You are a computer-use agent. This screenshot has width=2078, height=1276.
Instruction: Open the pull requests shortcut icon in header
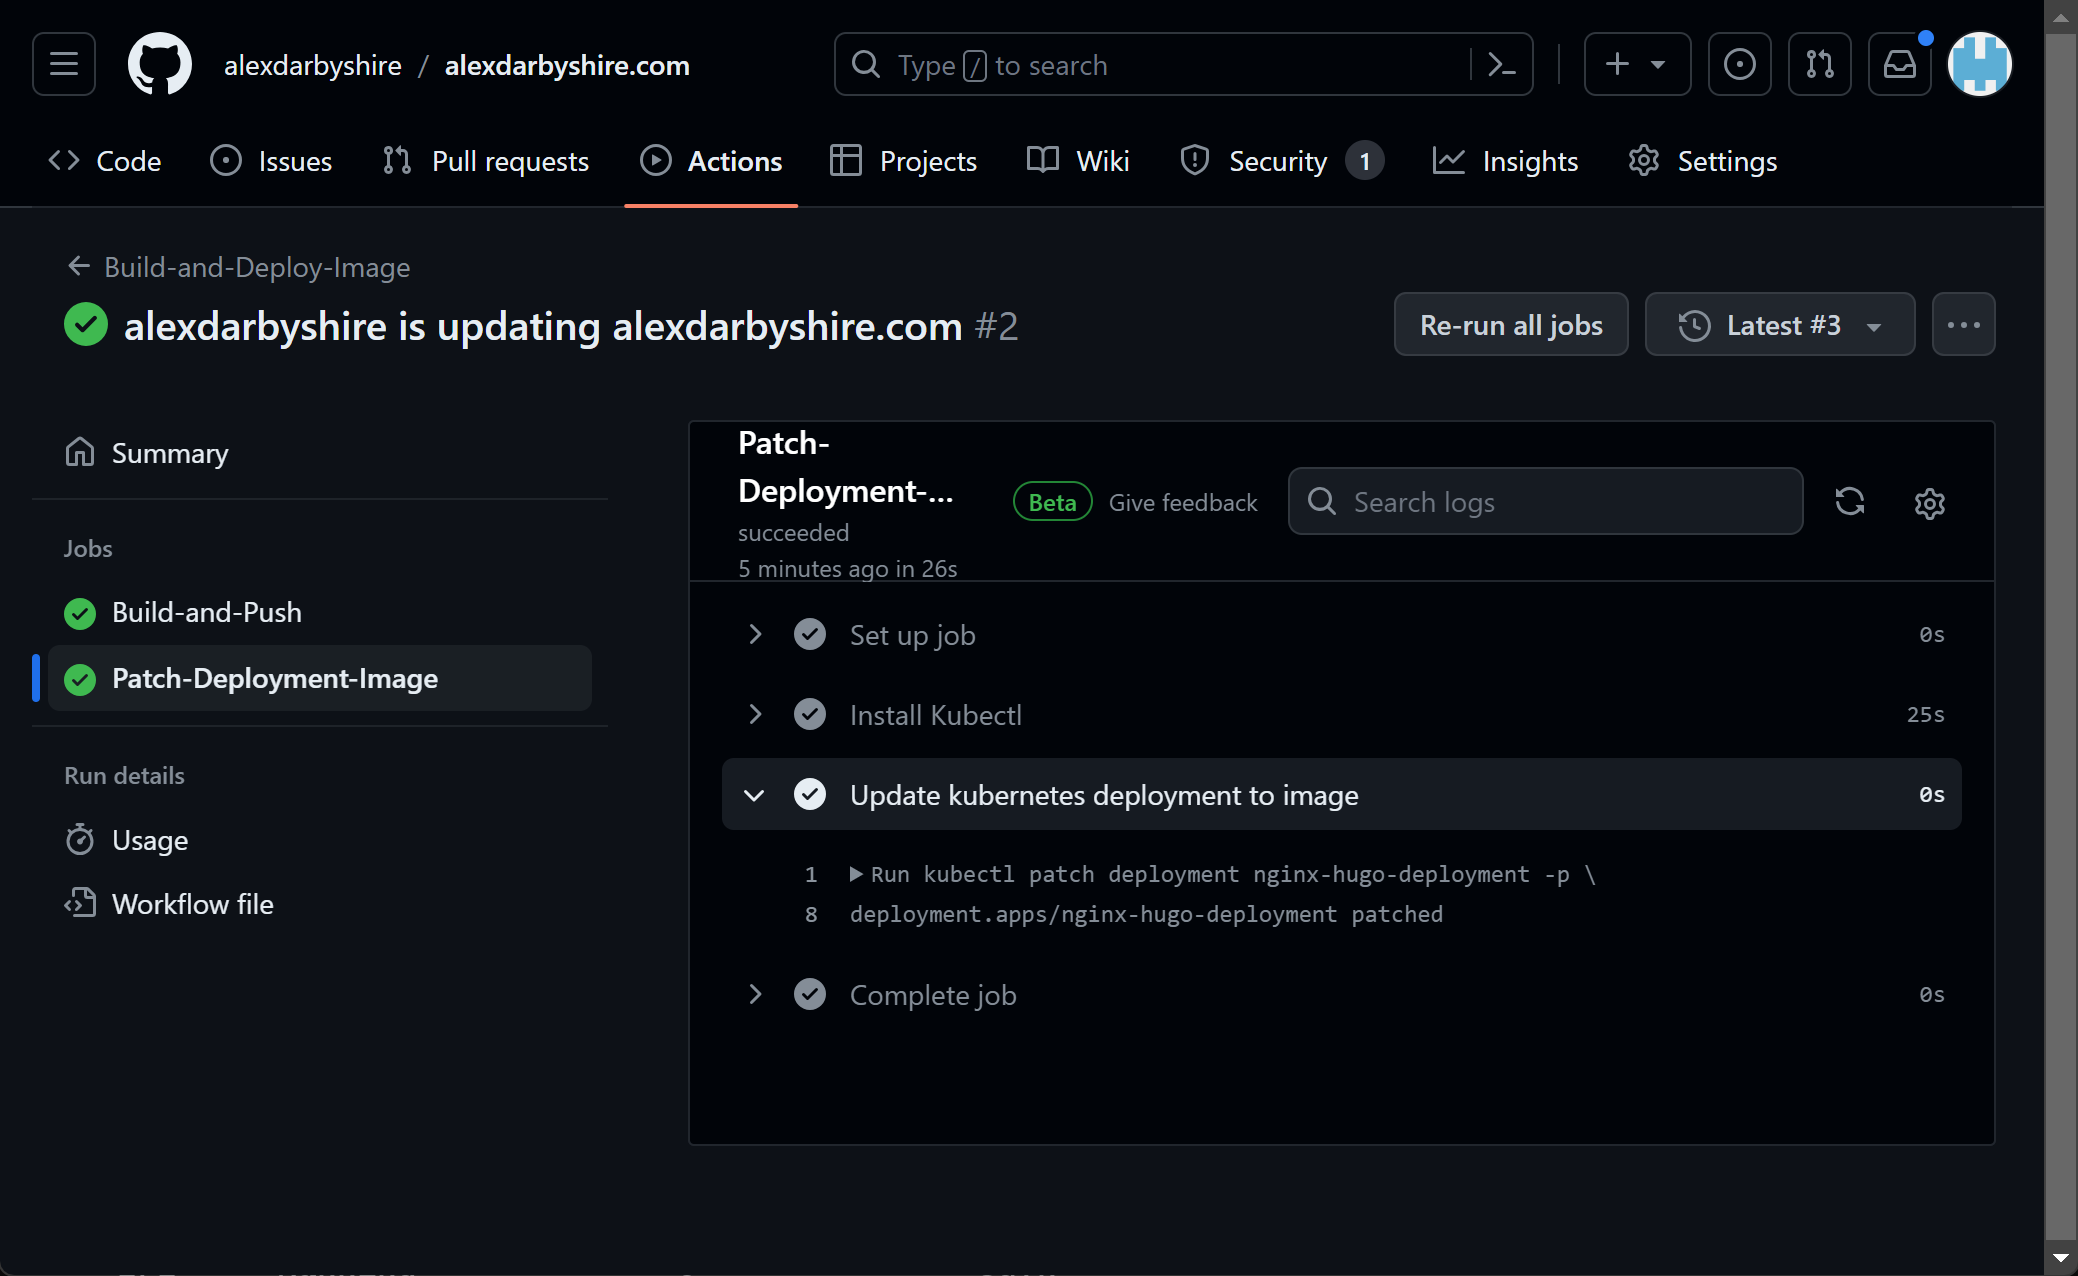(x=1819, y=65)
